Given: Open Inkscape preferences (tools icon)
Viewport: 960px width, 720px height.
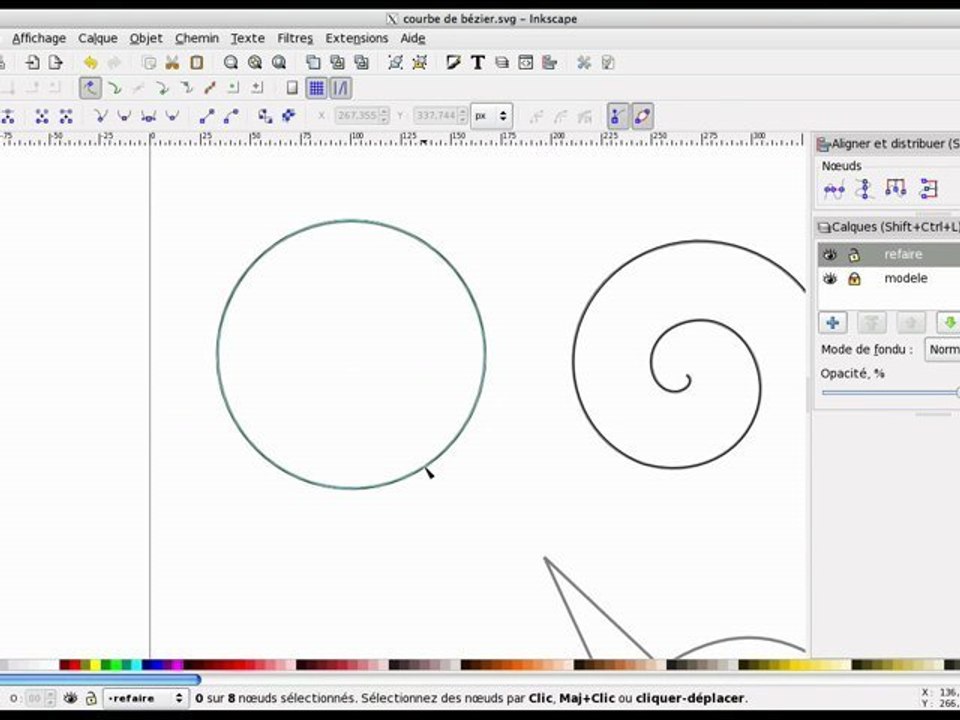Looking at the screenshot, I should click(583, 62).
